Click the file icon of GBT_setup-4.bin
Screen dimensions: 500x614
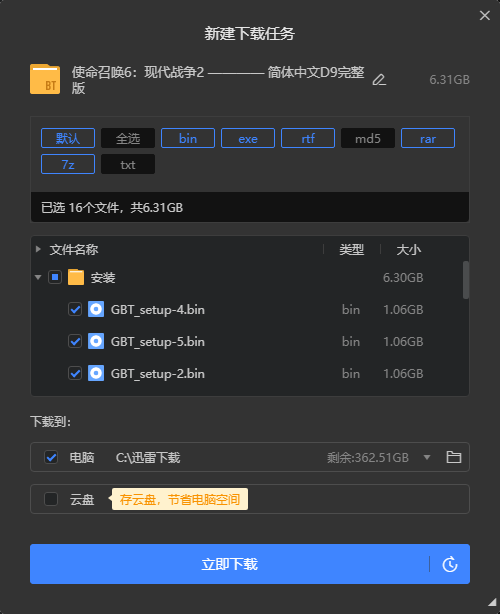(x=96, y=309)
